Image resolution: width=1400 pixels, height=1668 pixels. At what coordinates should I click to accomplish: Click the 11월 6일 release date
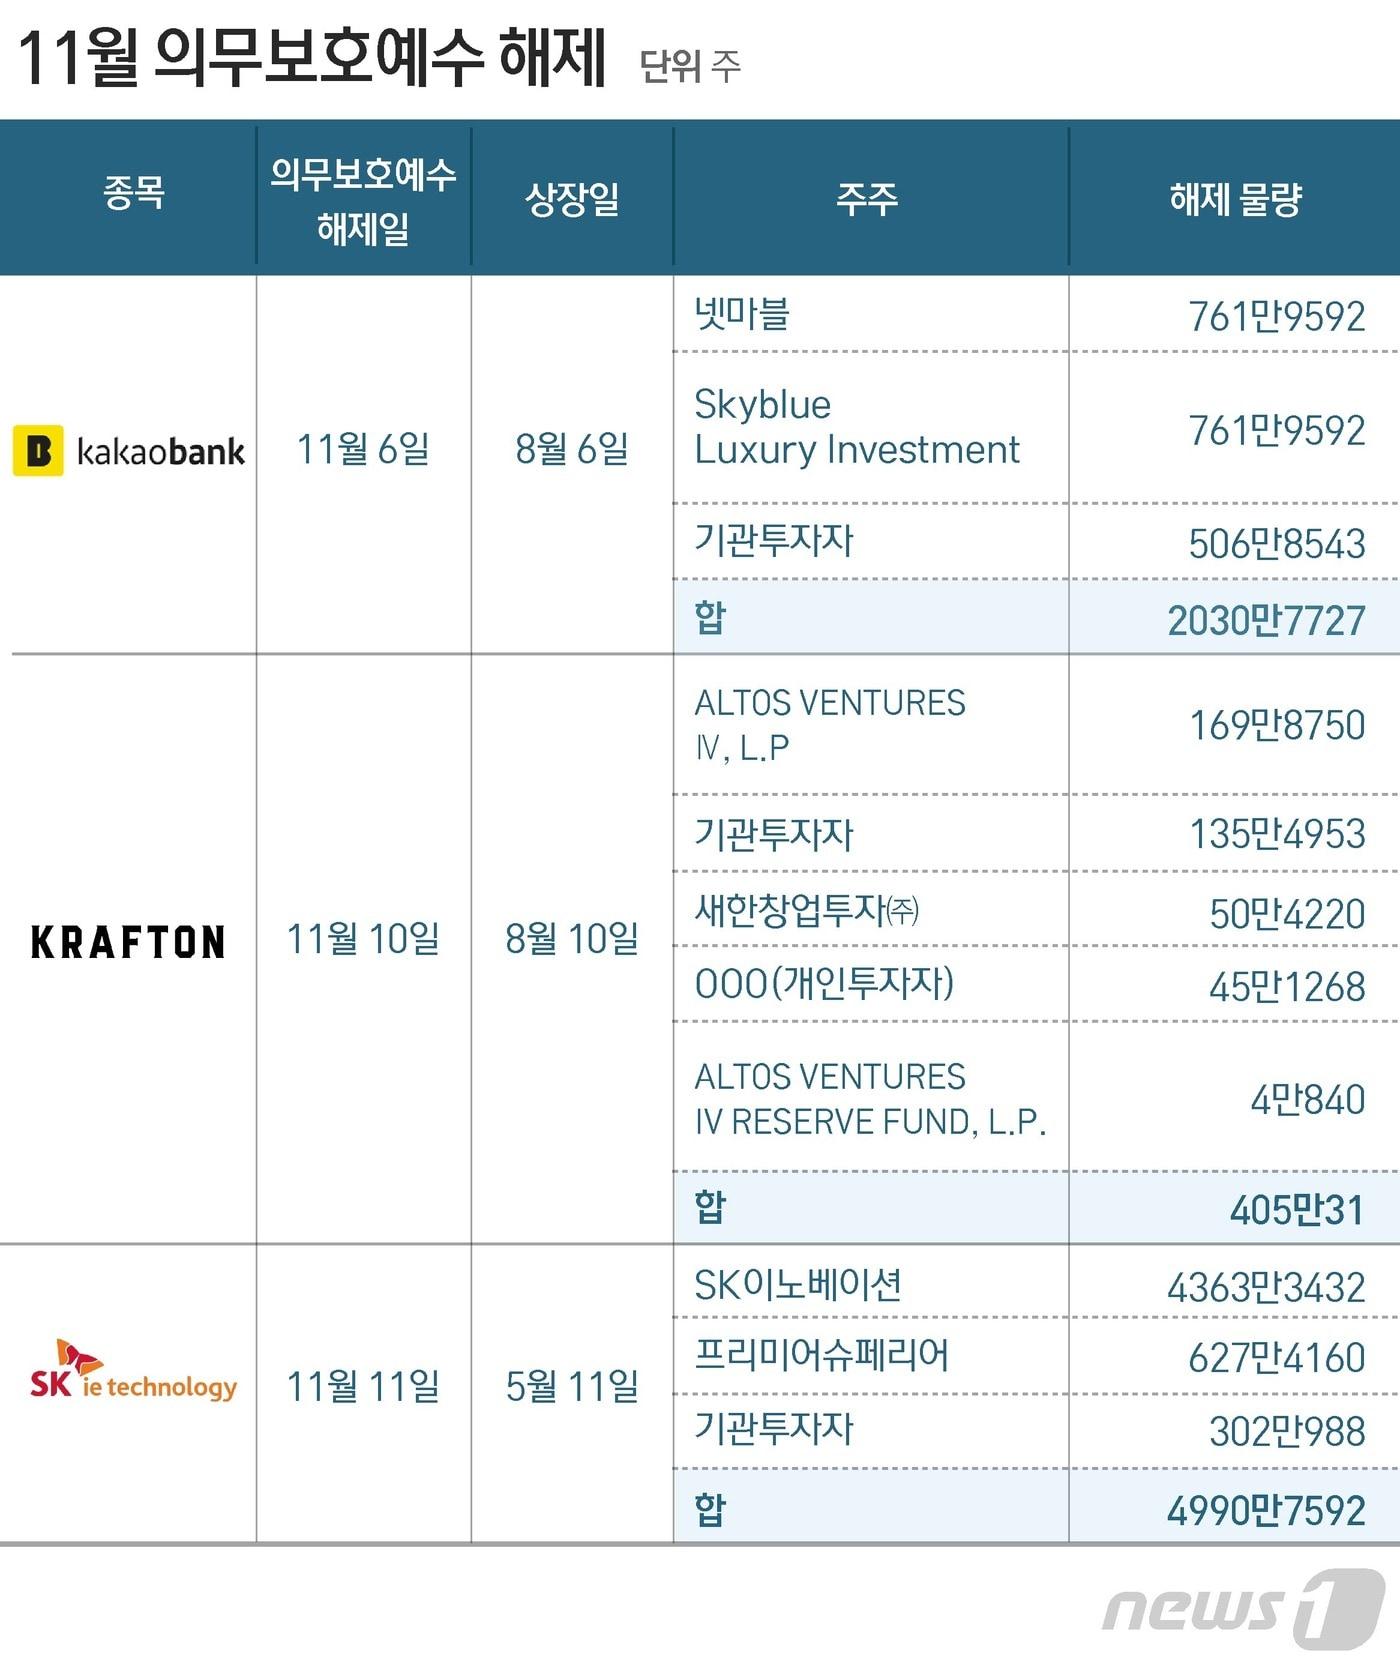pyautogui.click(x=363, y=449)
